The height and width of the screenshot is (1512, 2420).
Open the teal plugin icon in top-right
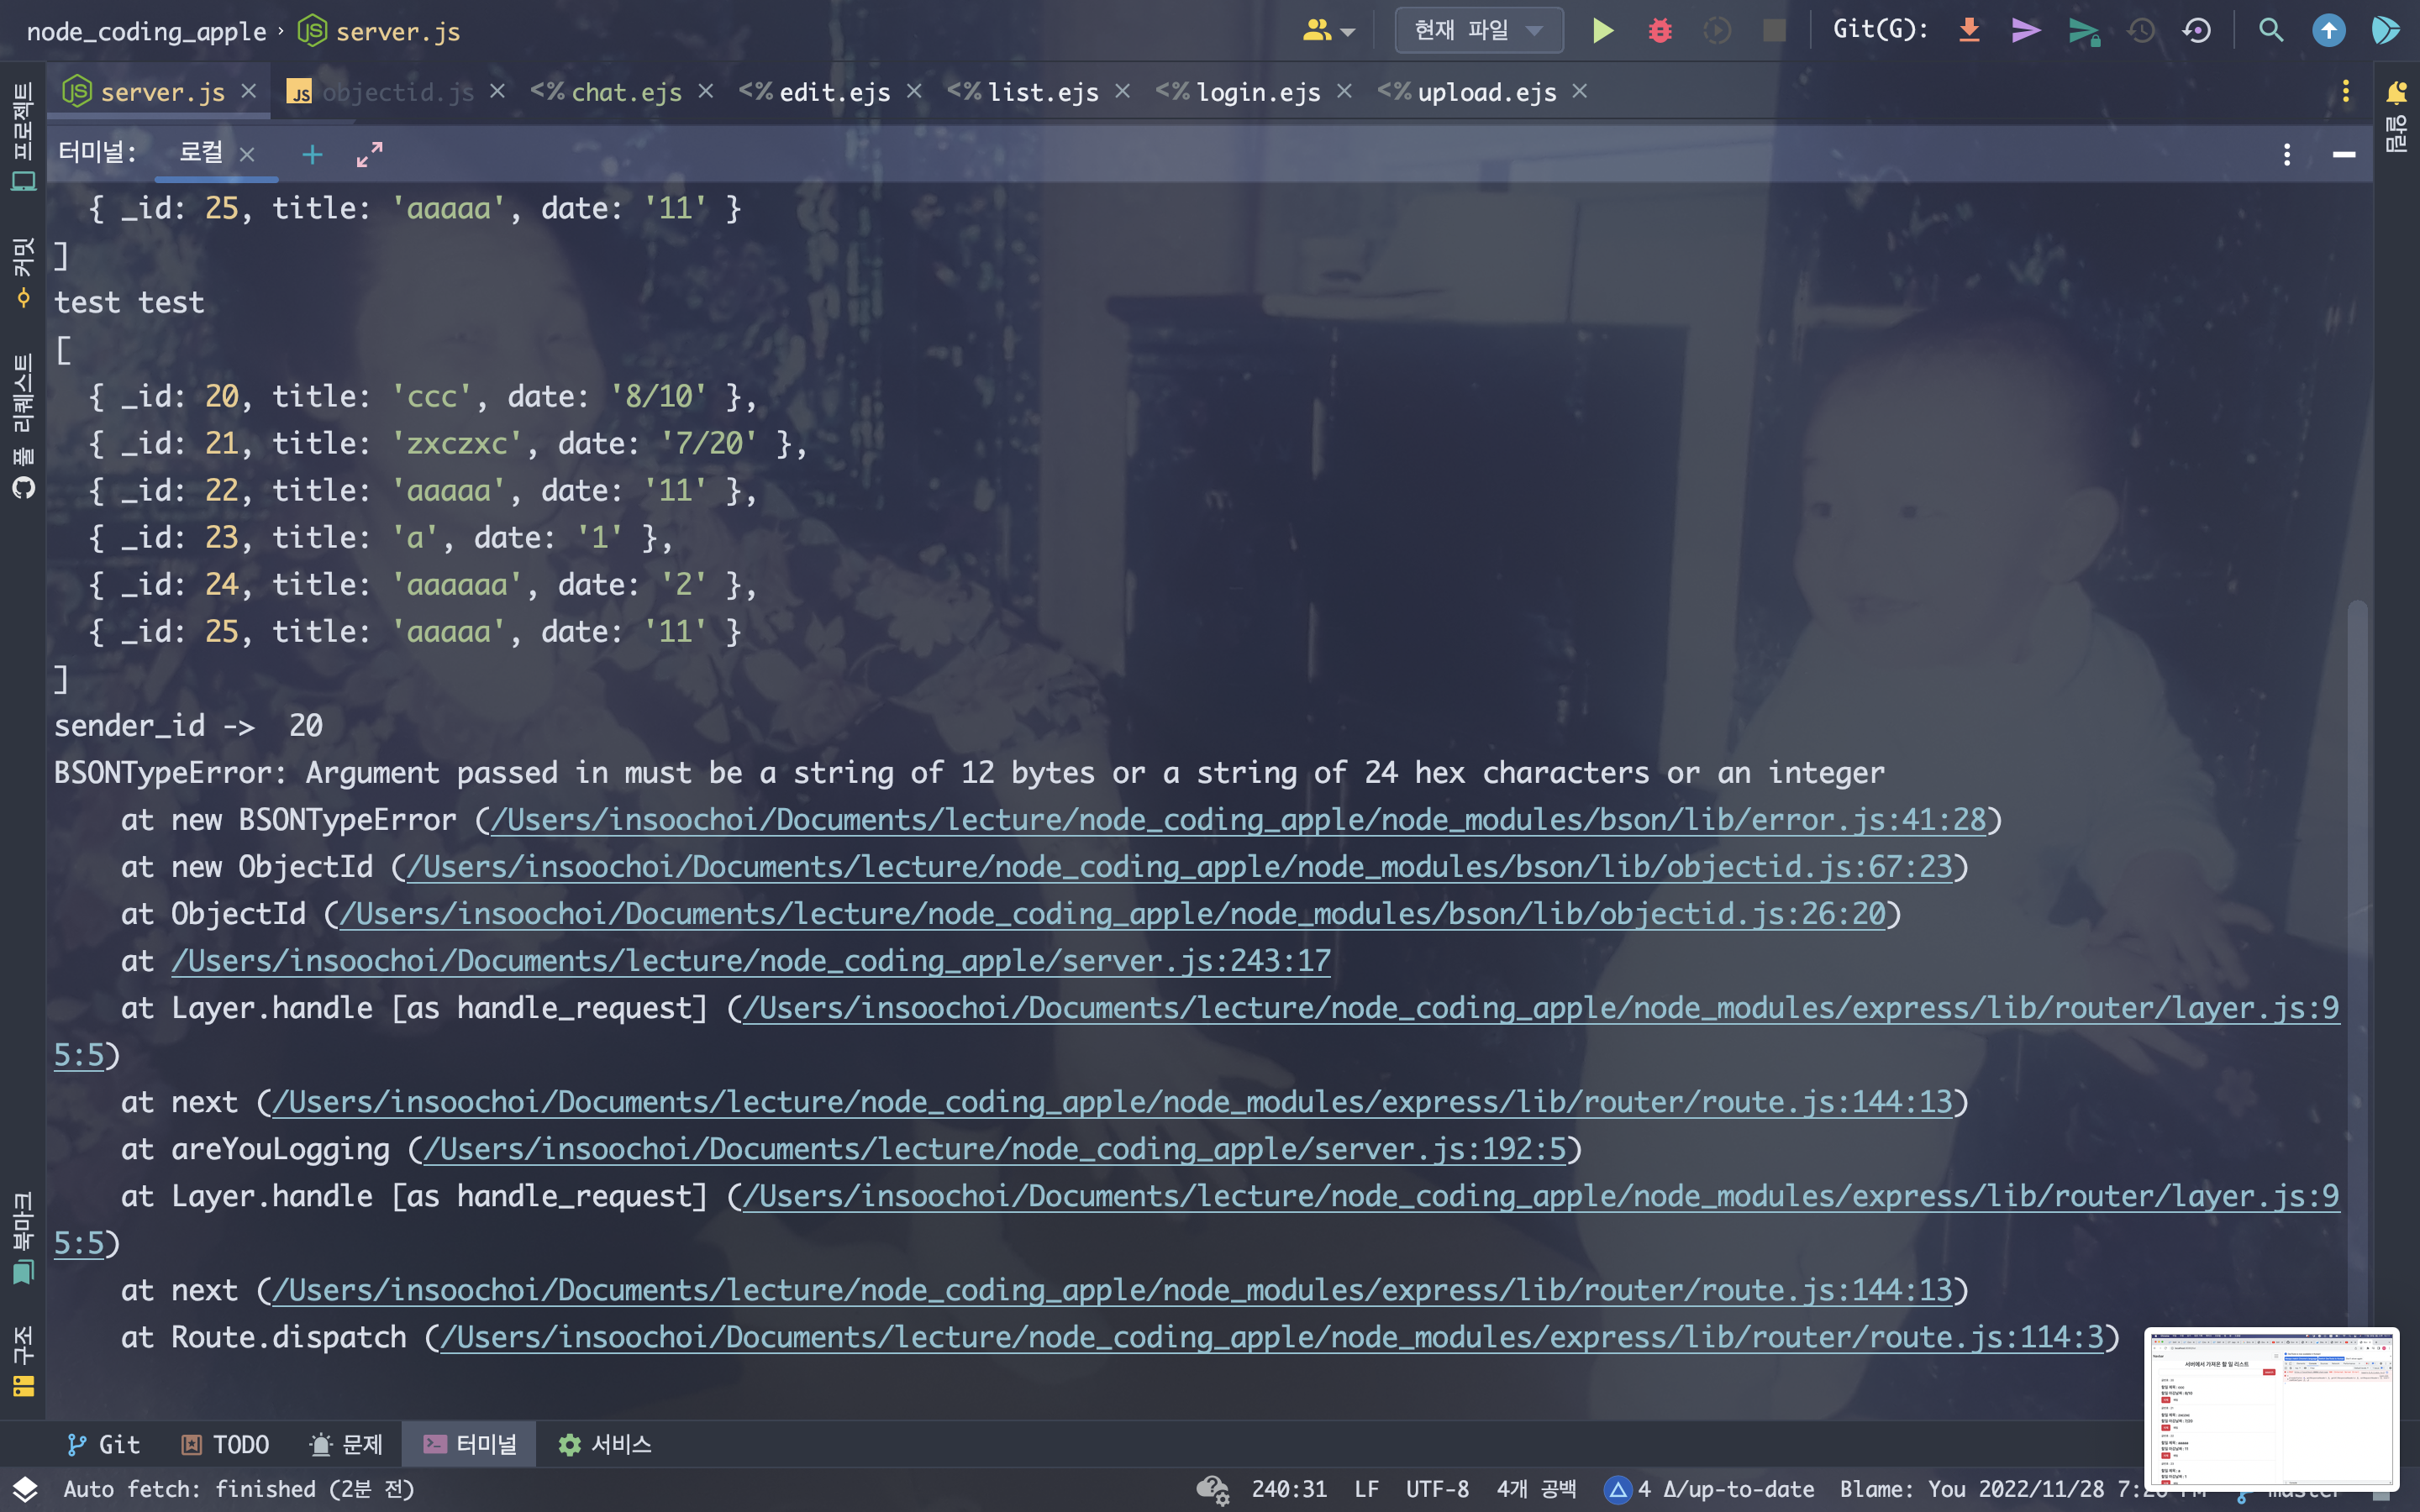tap(2385, 30)
